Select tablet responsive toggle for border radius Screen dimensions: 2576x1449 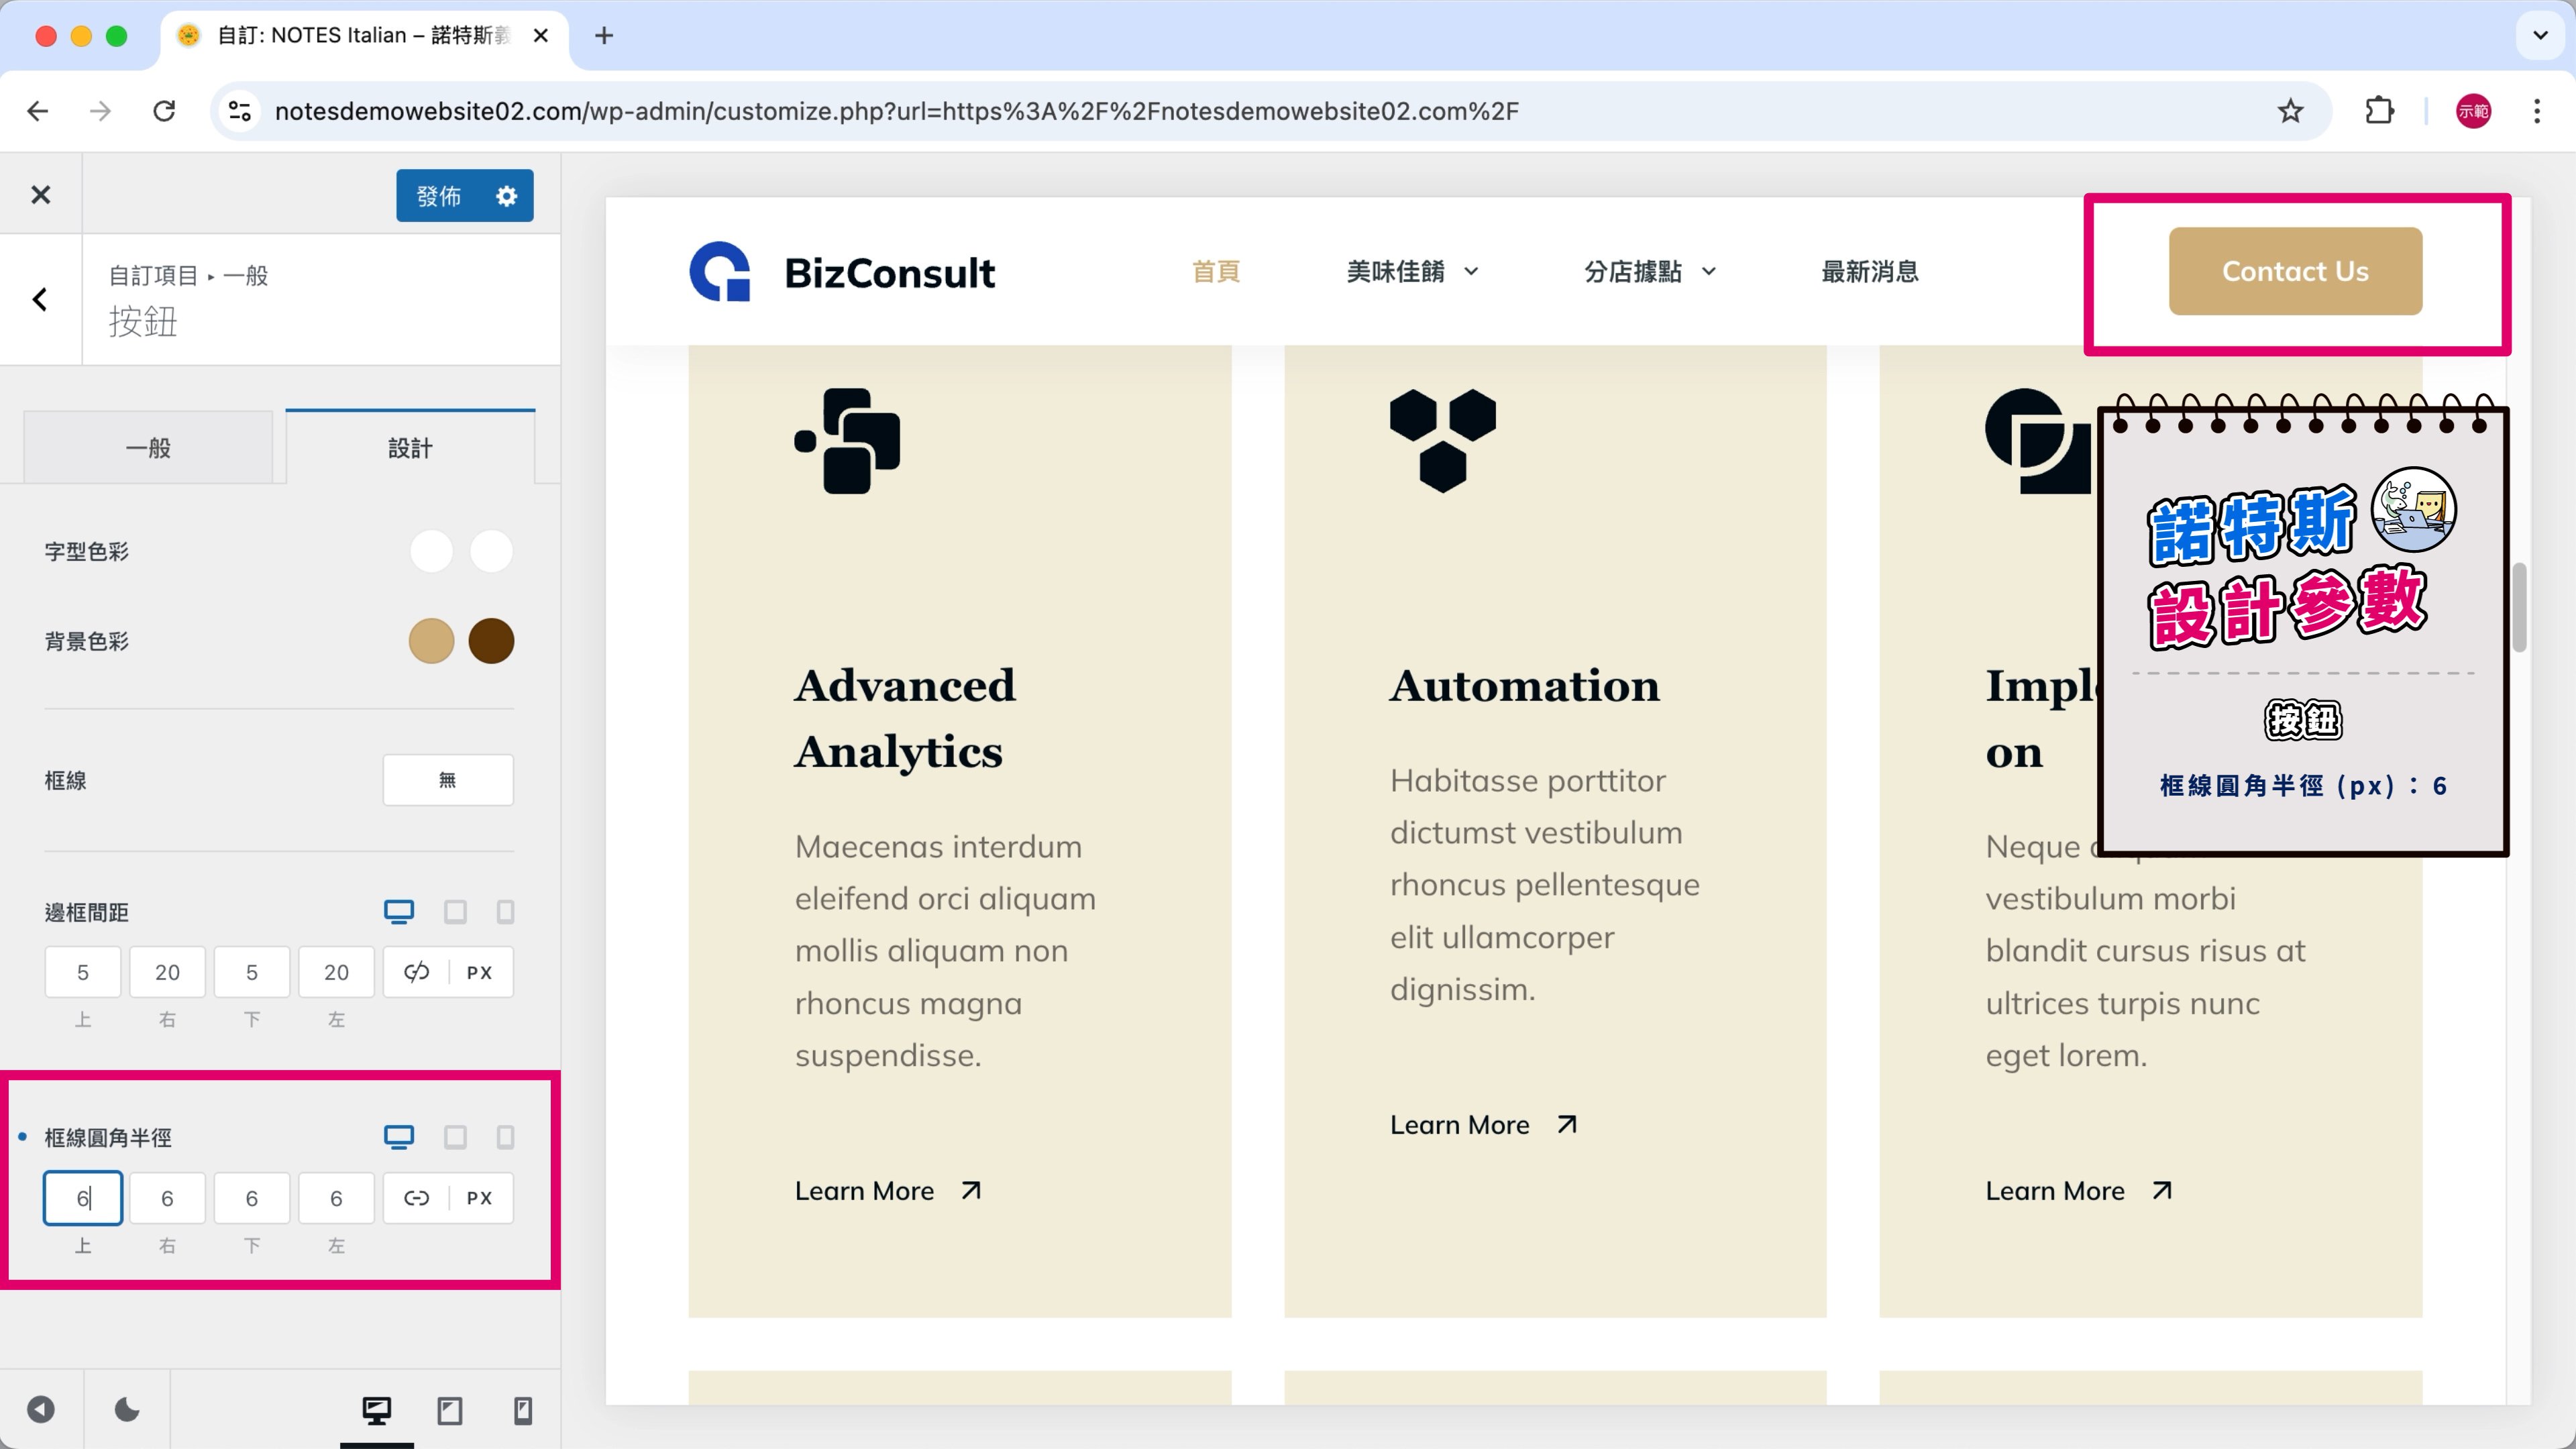point(455,1137)
